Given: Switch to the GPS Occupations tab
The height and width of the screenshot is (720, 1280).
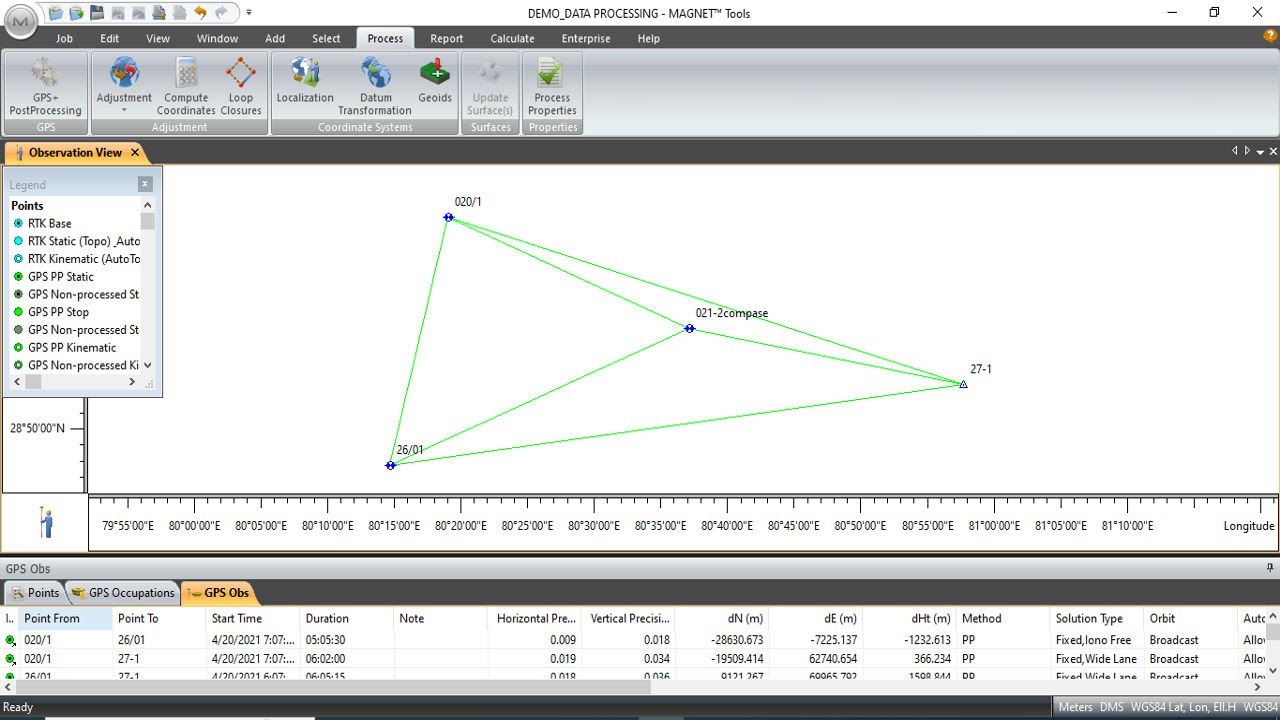Looking at the screenshot, I should point(123,593).
